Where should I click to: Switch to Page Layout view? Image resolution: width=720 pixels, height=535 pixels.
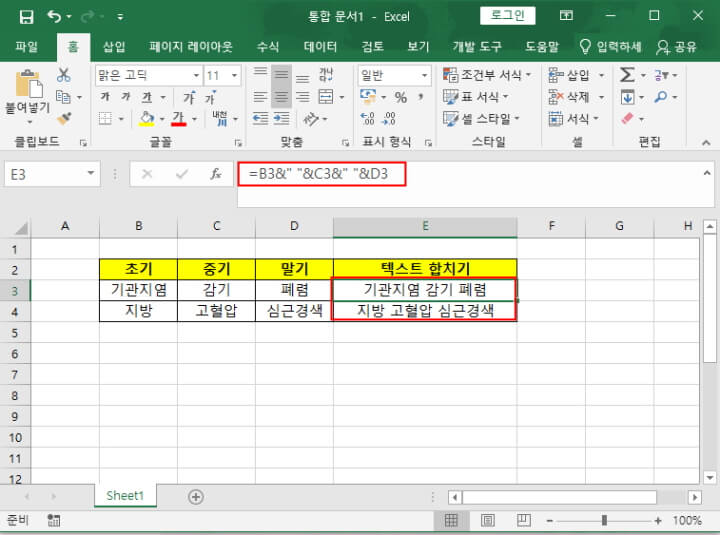(x=488, y=520)
